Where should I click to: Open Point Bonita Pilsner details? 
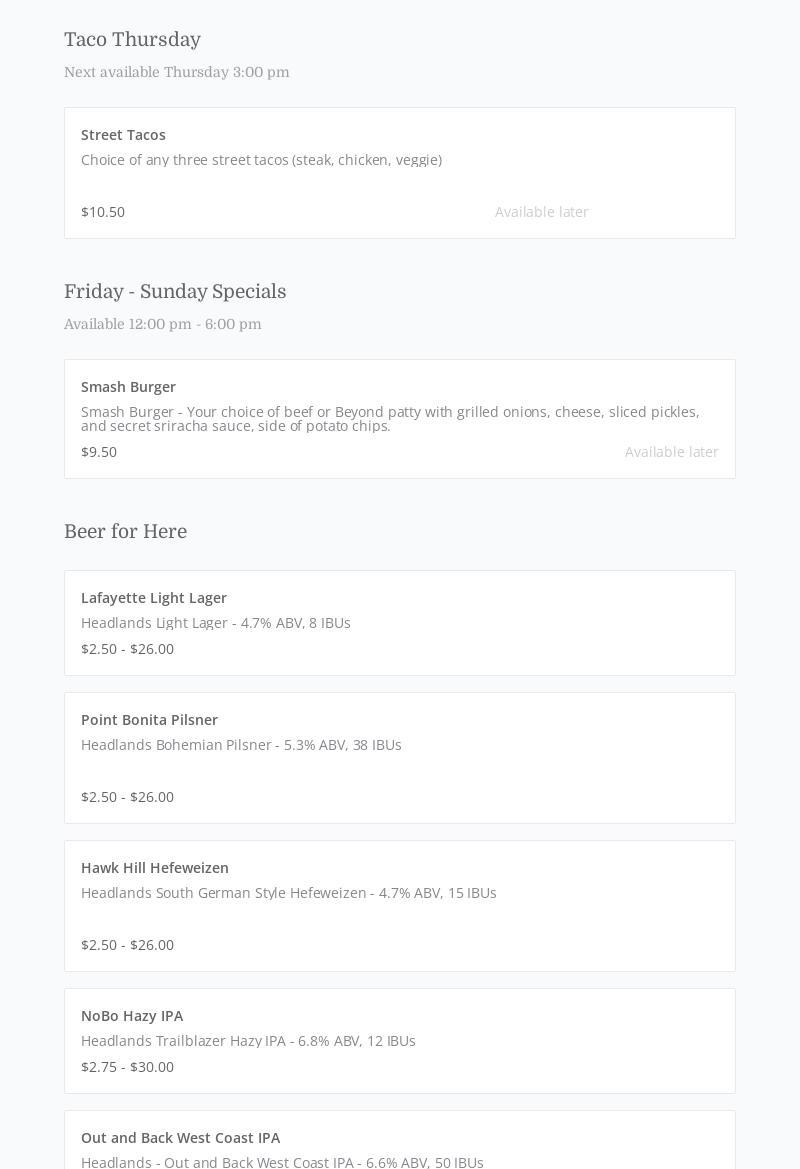coord(149,720)
